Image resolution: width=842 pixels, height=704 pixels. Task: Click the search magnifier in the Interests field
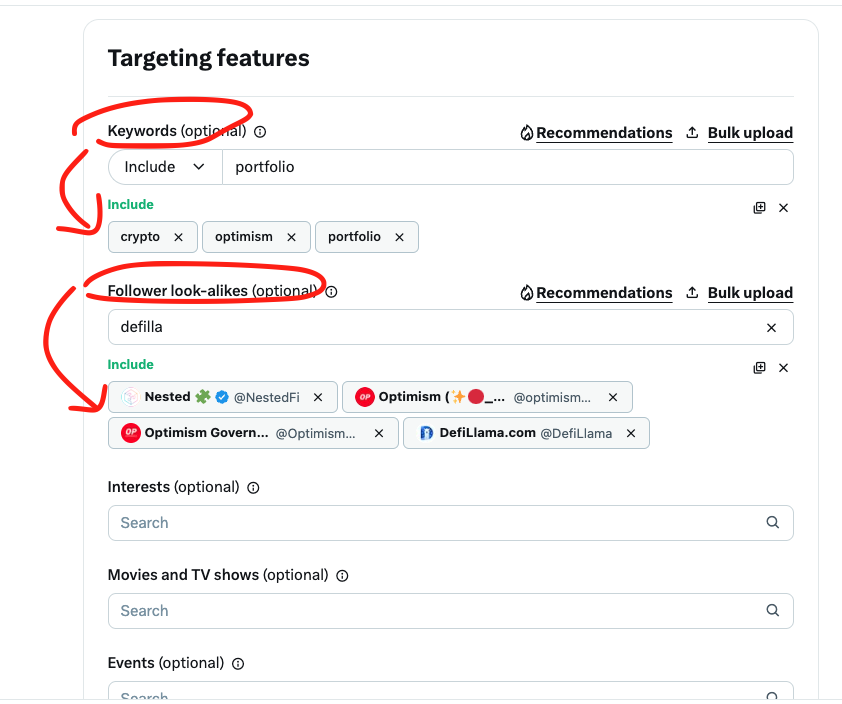click(772, 522)
